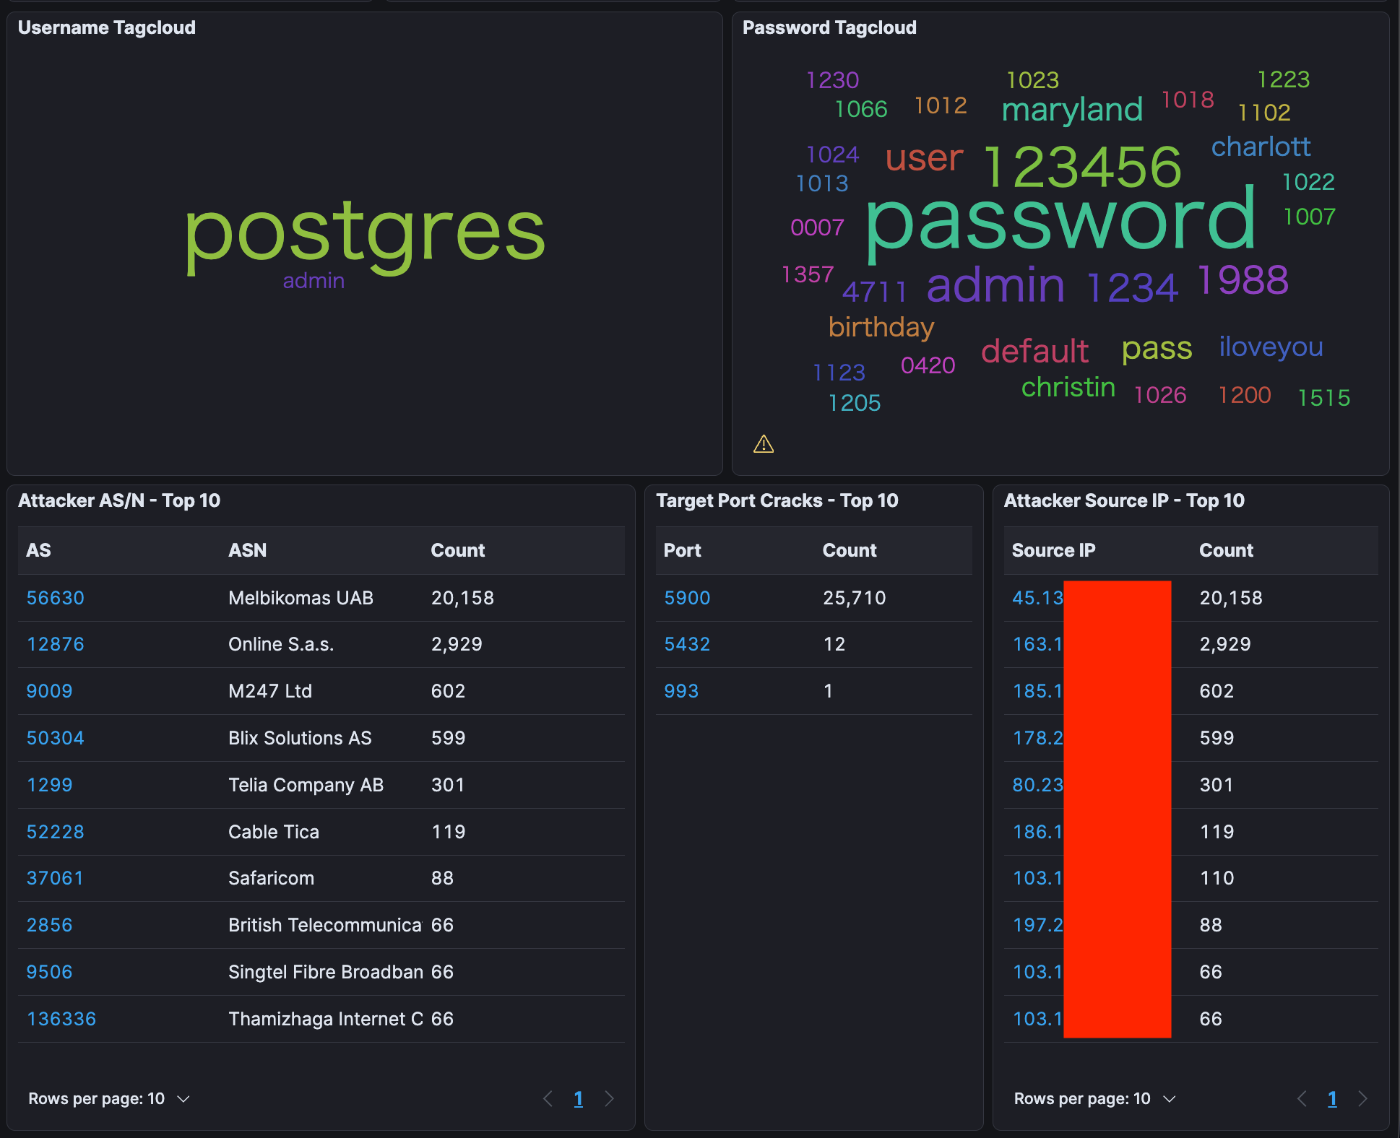The image size is (1400, 1138).
Task: Click 'user' tag in Password Tagcloud
Action: coord(924,158)
